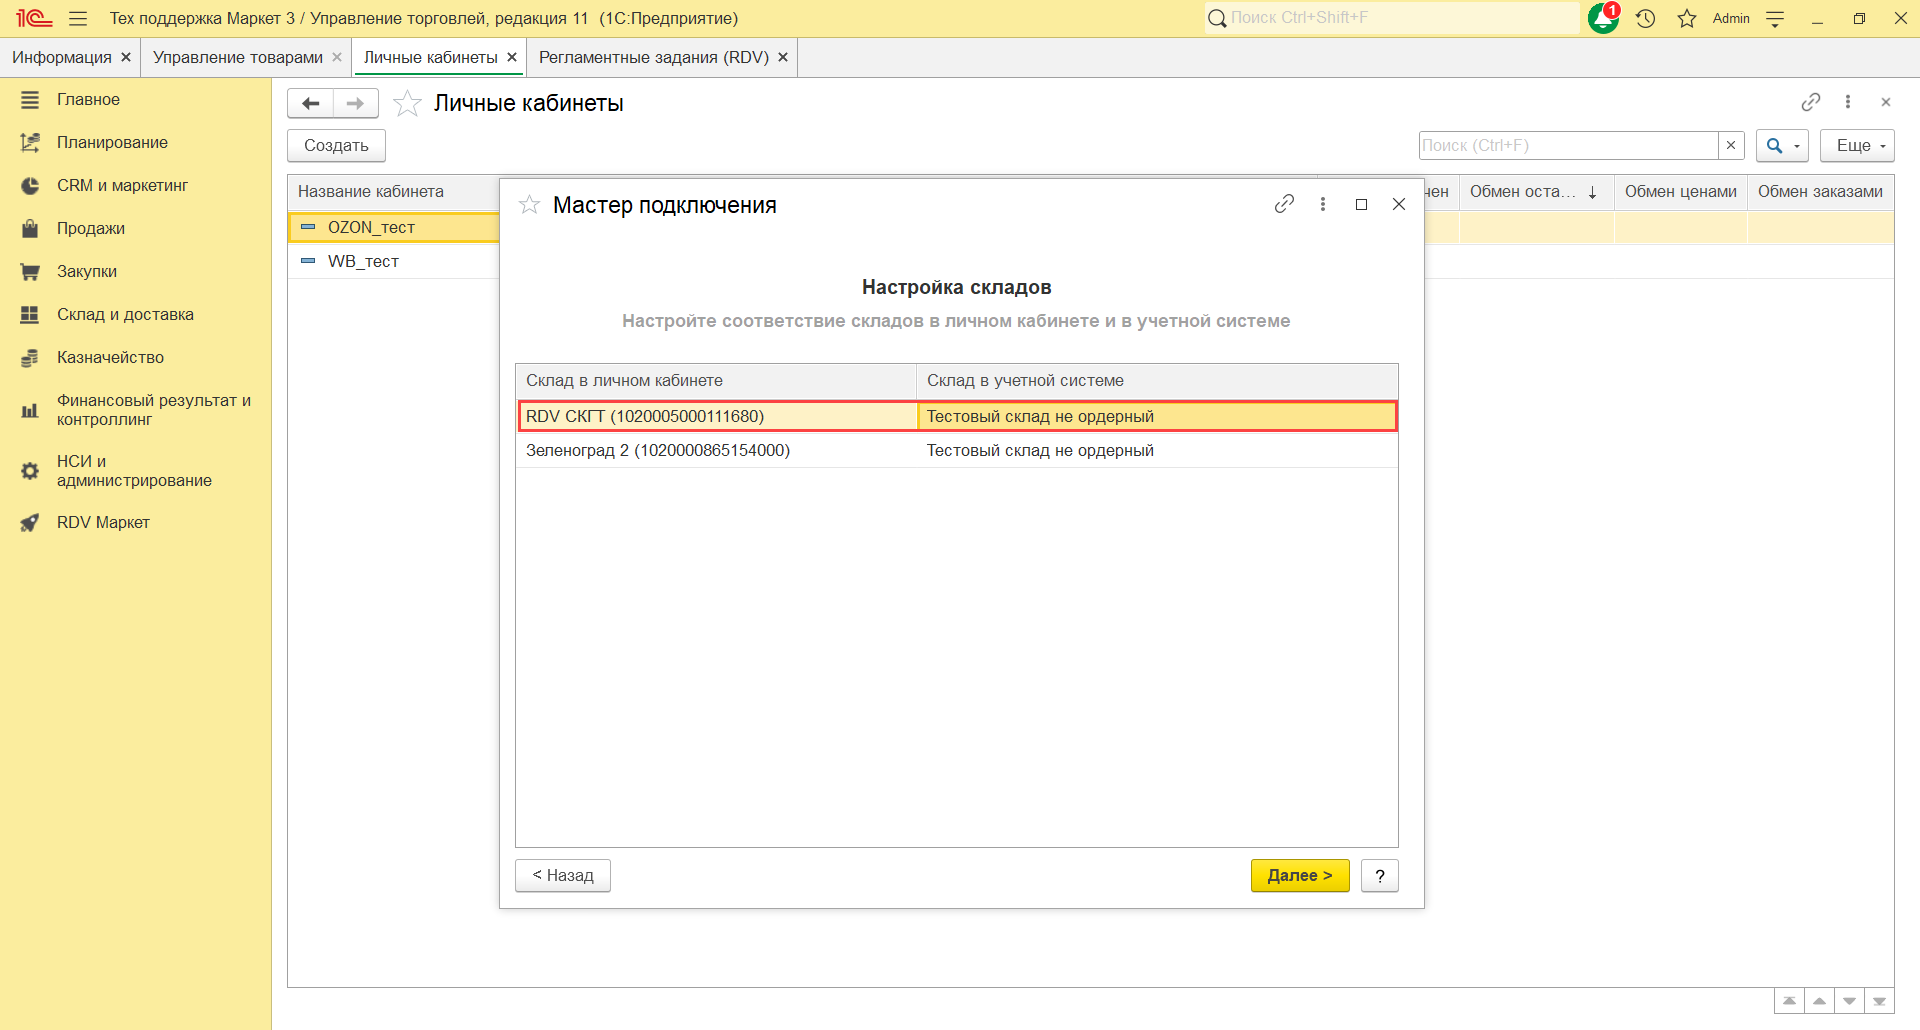
Task: Add Мастер подключения dialog to favorites
Action: pos(529,205)
